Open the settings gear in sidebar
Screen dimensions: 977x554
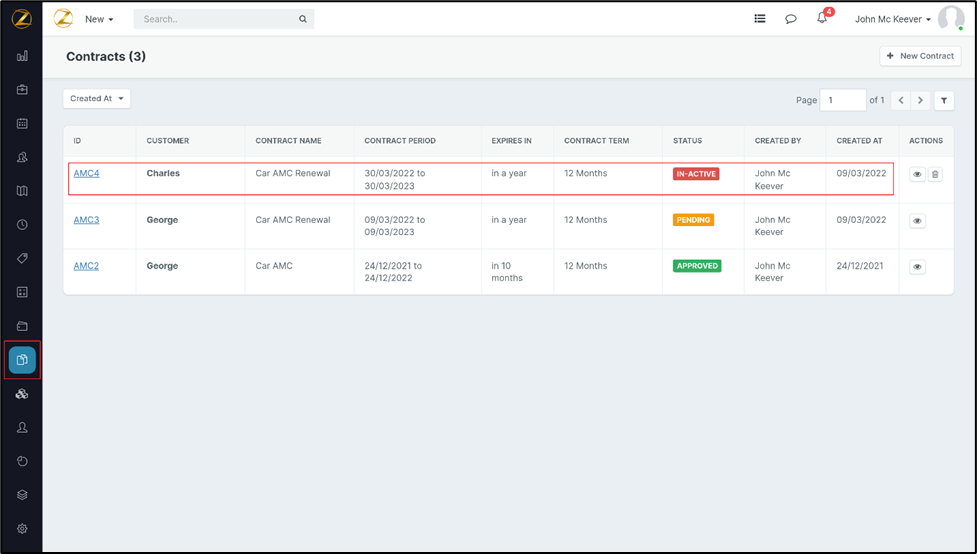tap(22, 529)
